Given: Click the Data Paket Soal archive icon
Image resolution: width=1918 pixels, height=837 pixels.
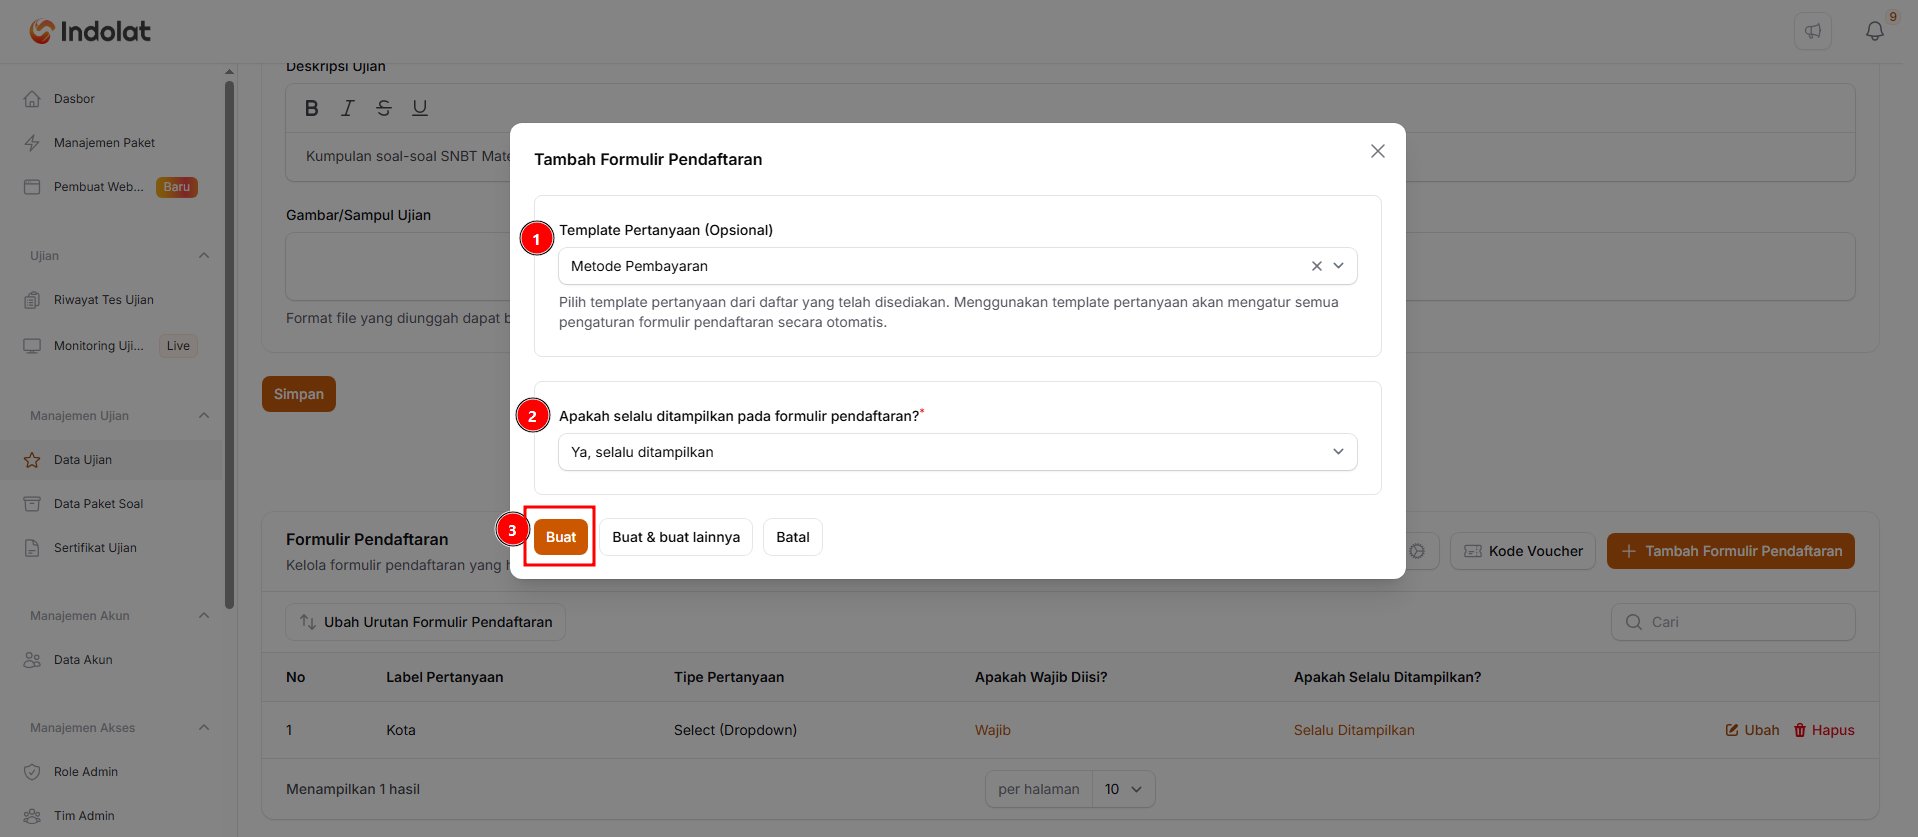Looking at the screenshot, I should click(32, 504).
